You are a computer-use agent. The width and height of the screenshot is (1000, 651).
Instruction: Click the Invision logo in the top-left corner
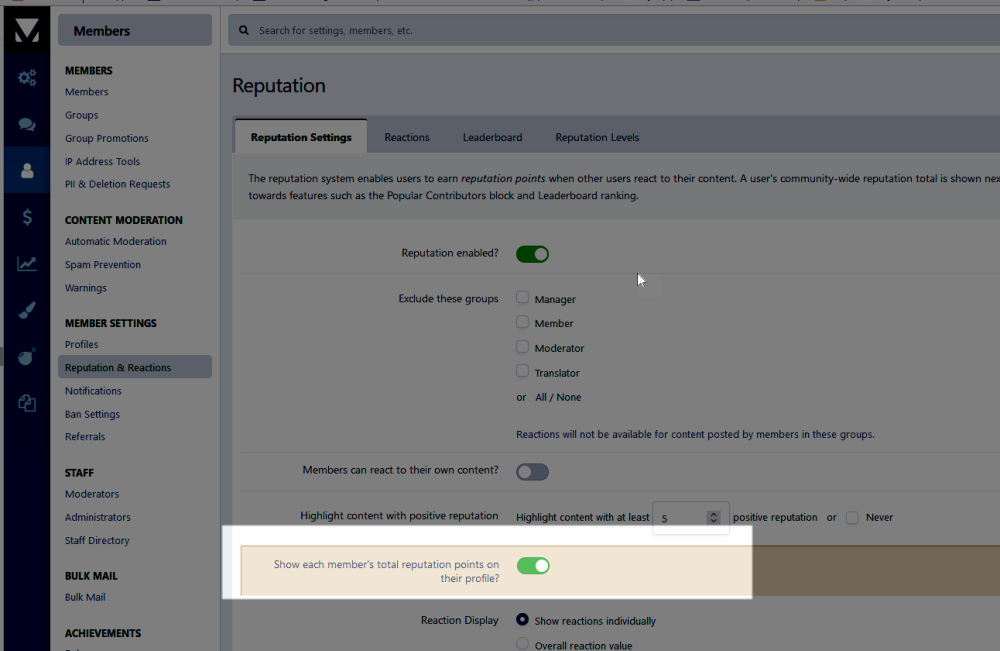27,31
